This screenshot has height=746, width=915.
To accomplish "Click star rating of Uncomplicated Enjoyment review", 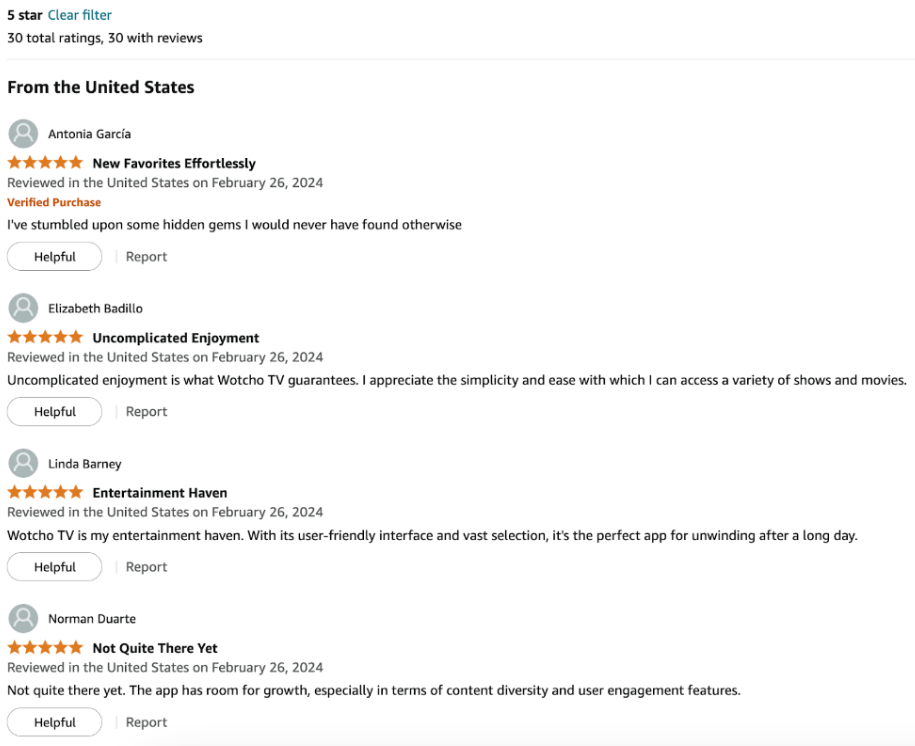I will 45,338.
